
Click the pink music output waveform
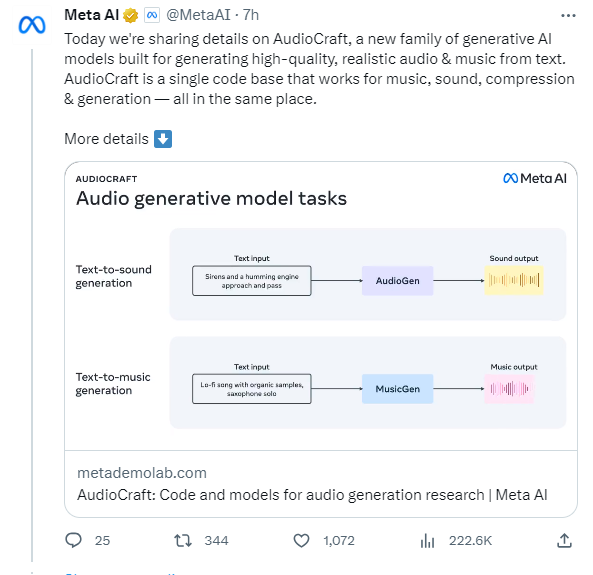pyautogui.click(x=509, y=389)
